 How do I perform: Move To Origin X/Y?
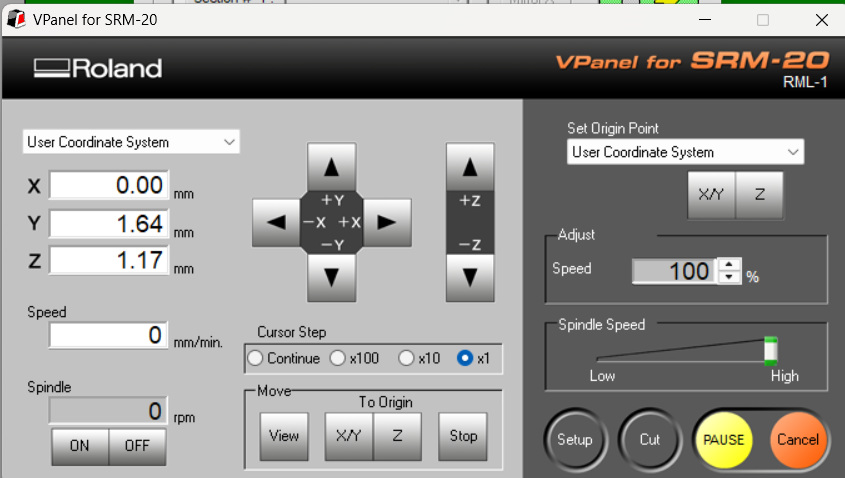coord(349,437)
